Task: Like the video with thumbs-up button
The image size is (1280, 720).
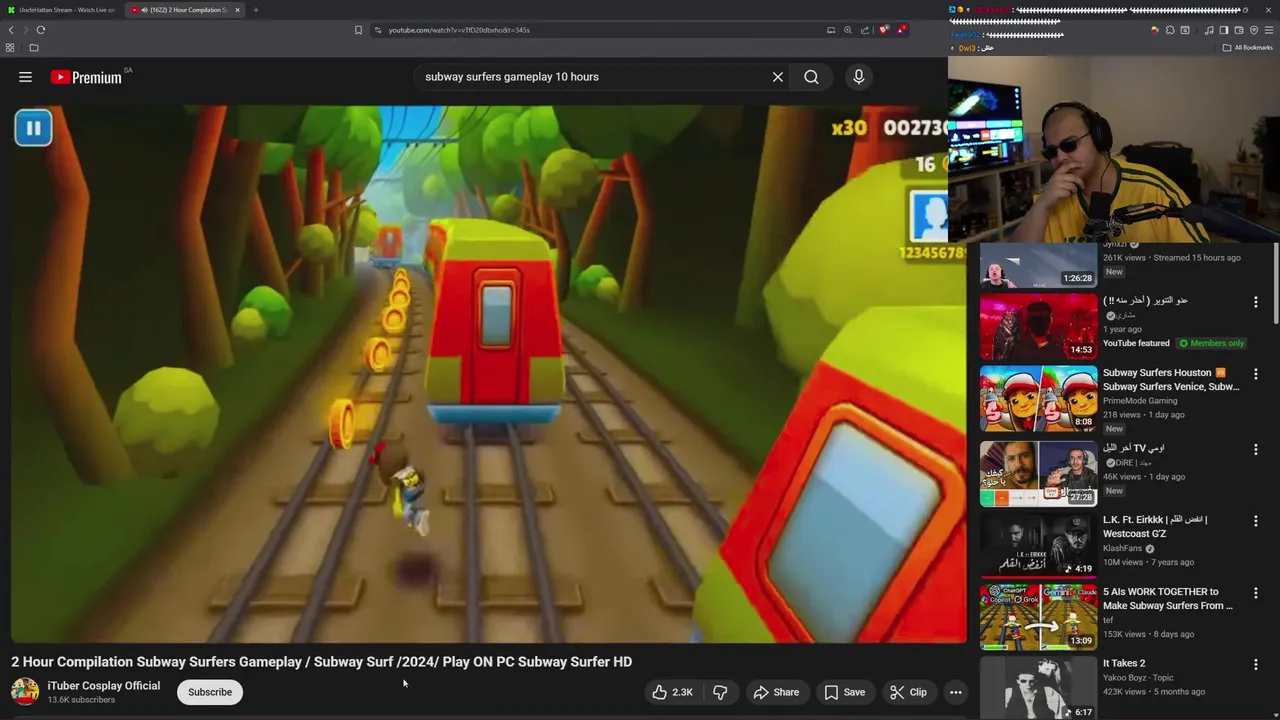Action: 673,692
